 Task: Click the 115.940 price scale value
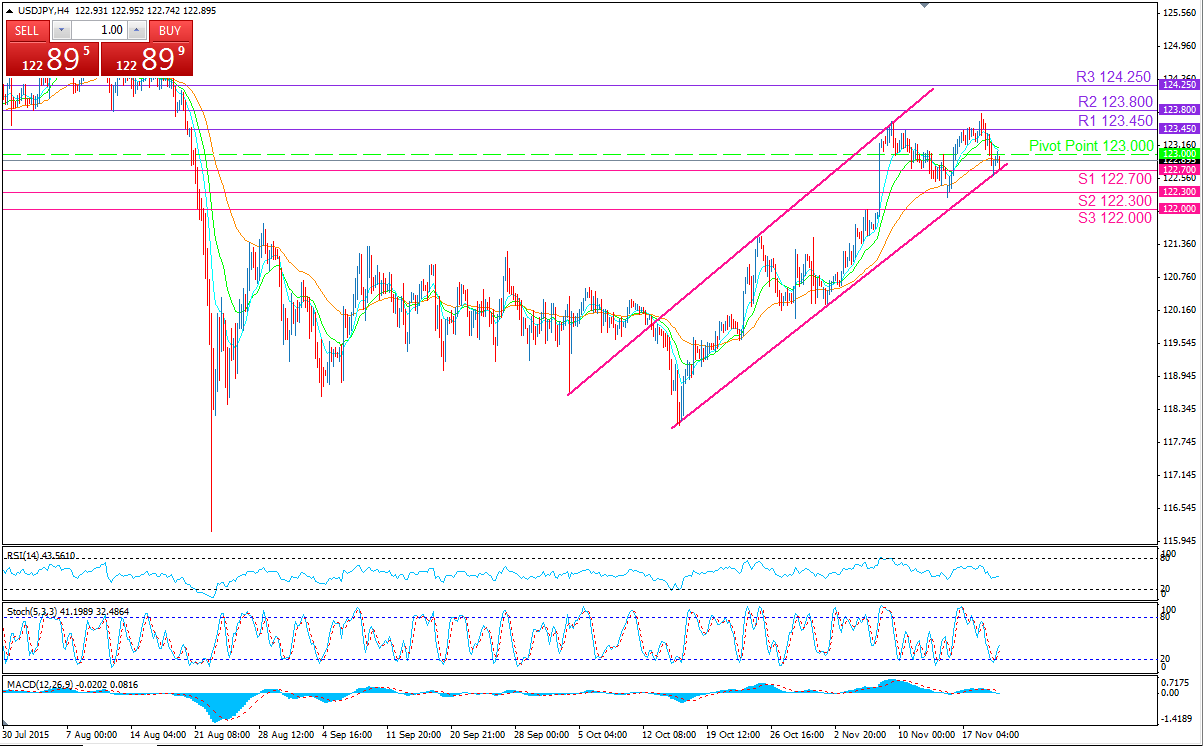(1181, 540)
